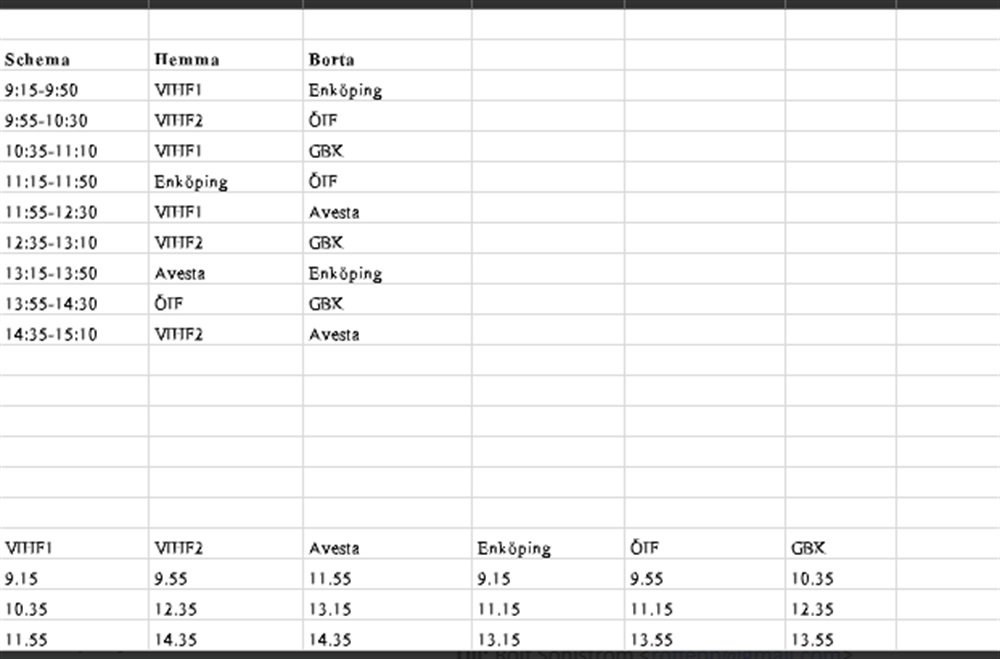Select the GBK header in bottom table

point(809,548)
